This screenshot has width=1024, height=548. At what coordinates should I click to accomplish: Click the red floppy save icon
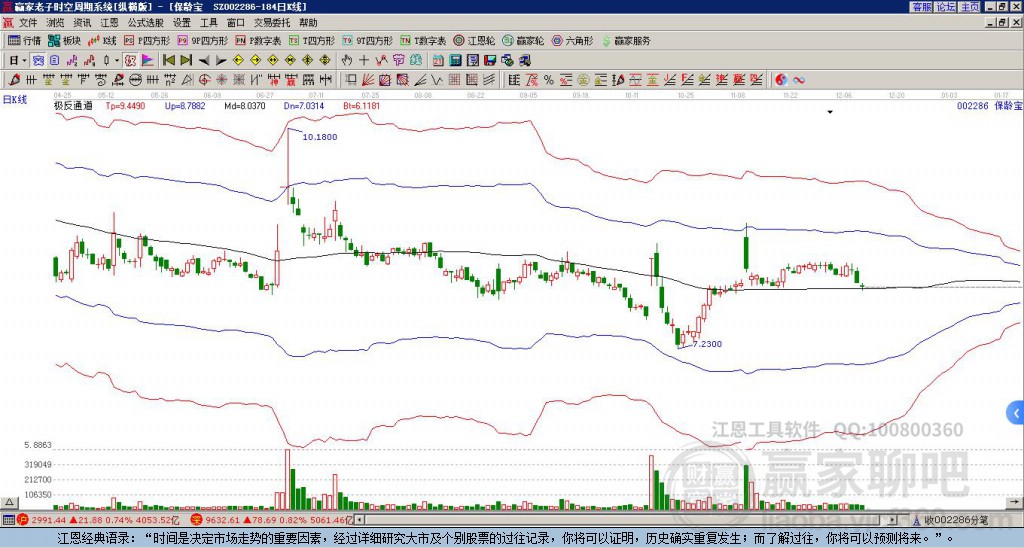coord(490,61)
